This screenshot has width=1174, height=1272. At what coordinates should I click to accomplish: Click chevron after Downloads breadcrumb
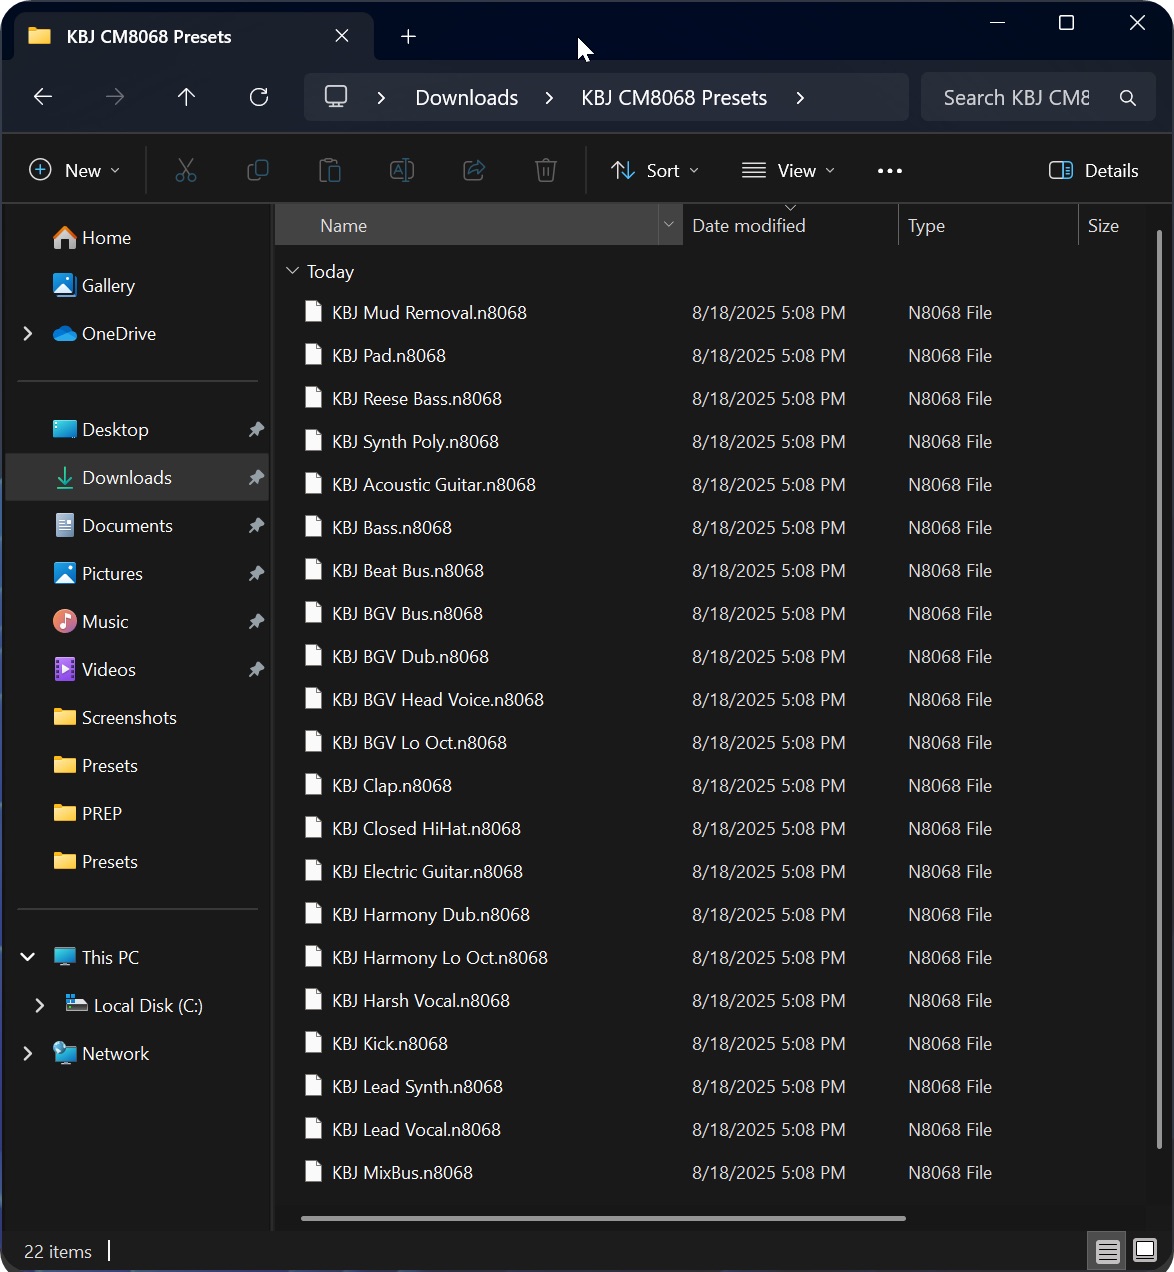(550, 98)
